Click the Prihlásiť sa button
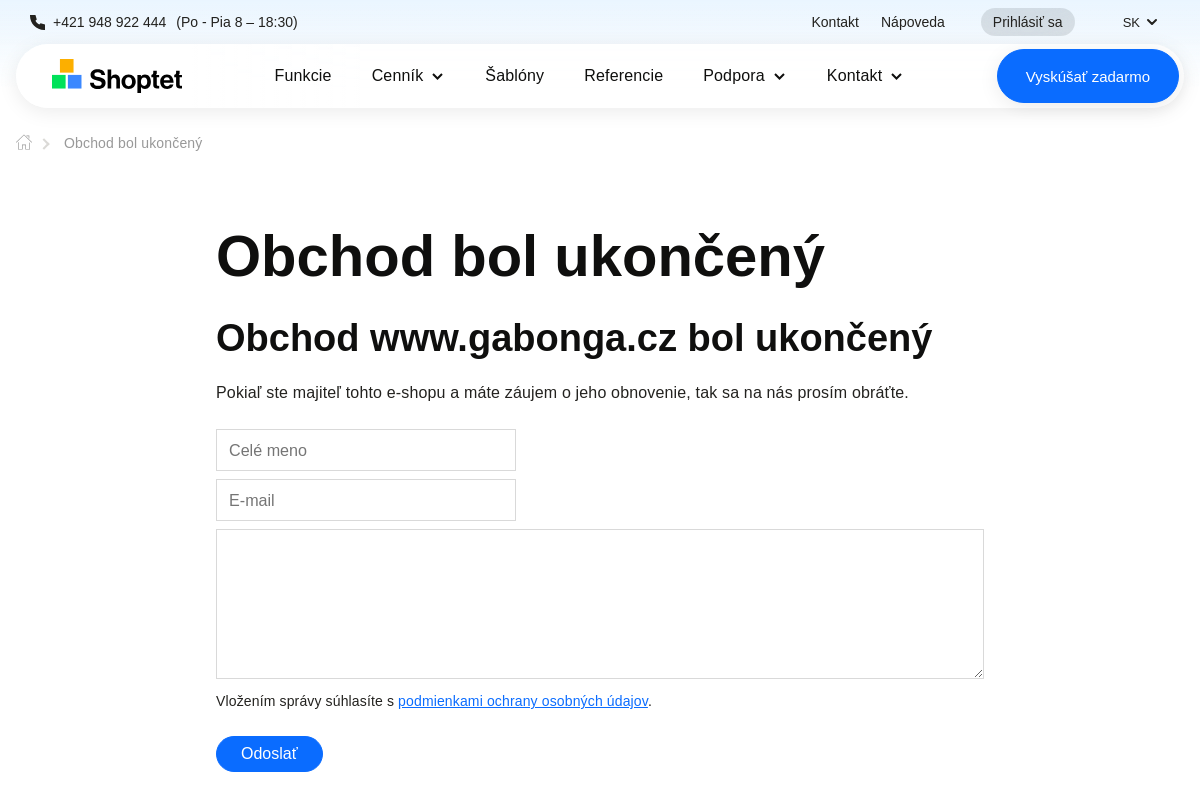 pos(1027,21)
